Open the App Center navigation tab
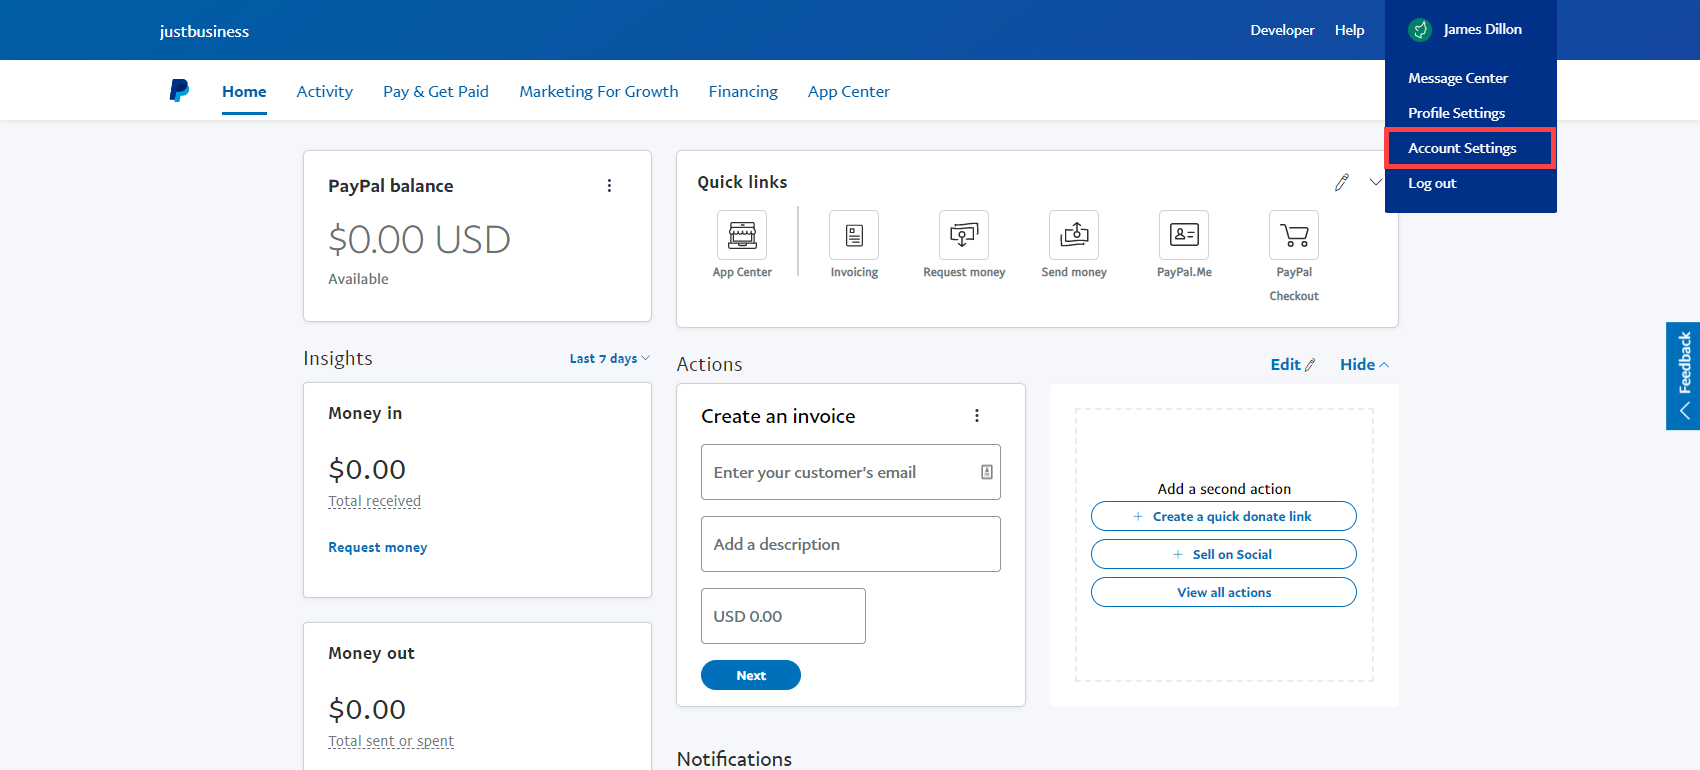Viewport: 1700px width, 770px height. [849, 91]
